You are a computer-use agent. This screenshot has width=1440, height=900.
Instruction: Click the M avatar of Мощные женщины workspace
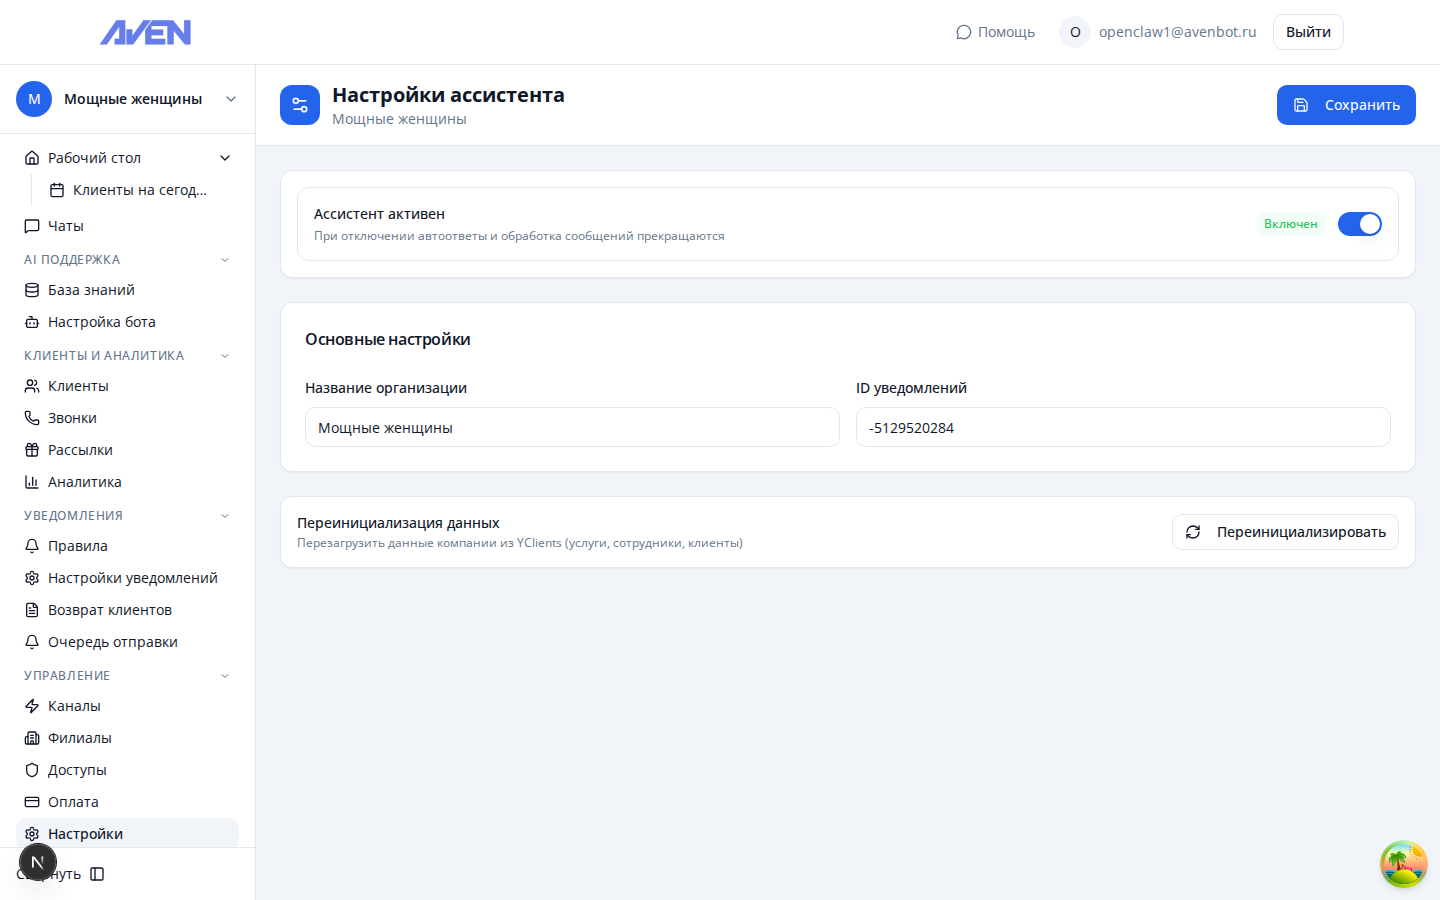(33, 99)
